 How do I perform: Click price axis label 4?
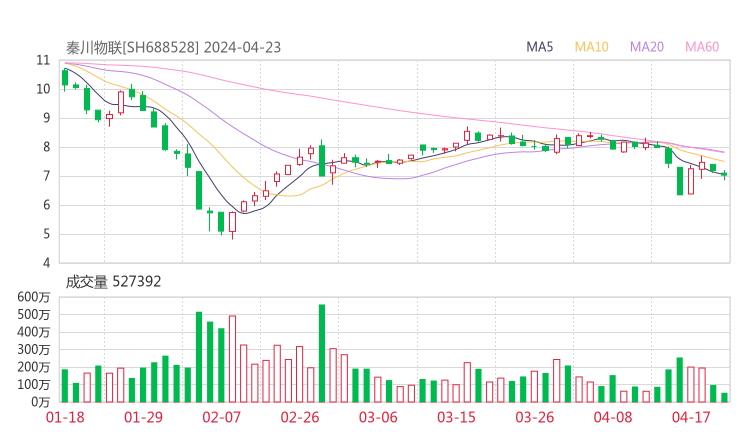click(46, 263)
